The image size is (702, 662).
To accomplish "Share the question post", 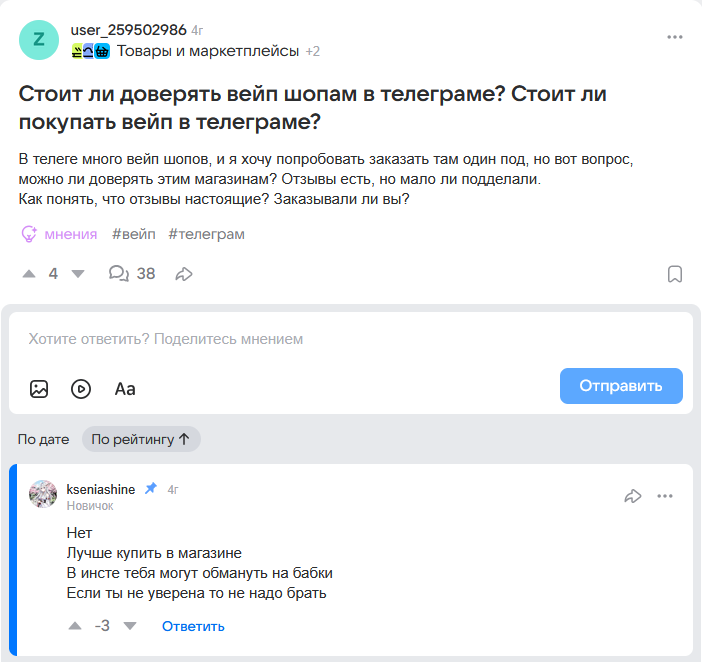I will 184,273.
